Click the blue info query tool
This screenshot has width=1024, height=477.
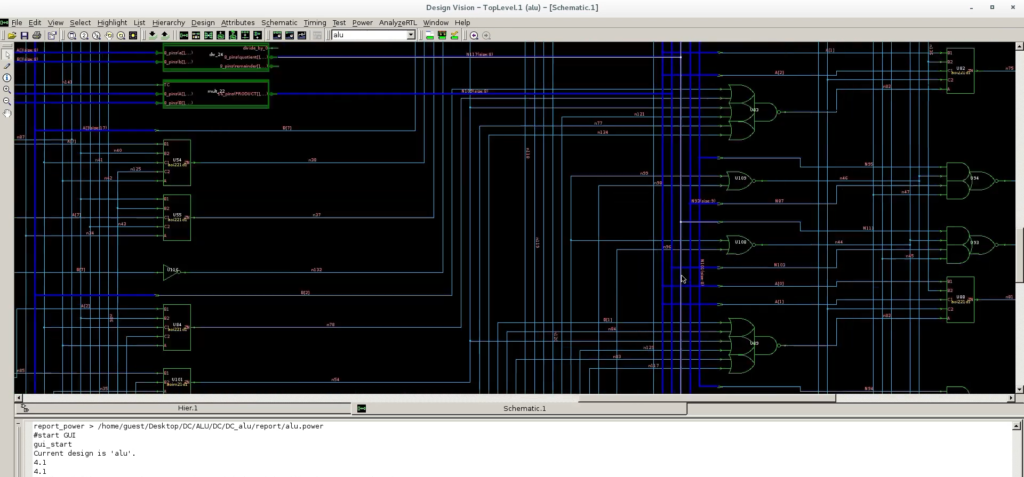tap(7, 77)
